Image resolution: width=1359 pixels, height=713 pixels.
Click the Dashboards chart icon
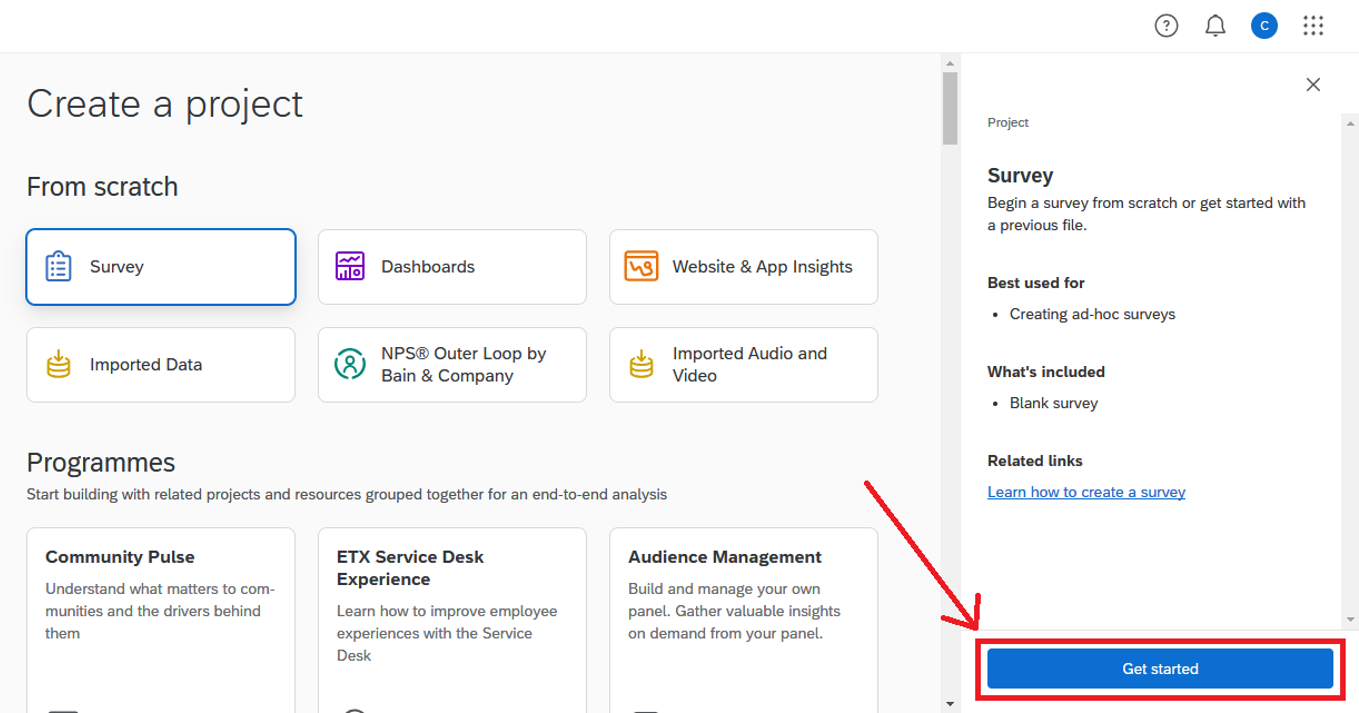[x=350, y=267]
